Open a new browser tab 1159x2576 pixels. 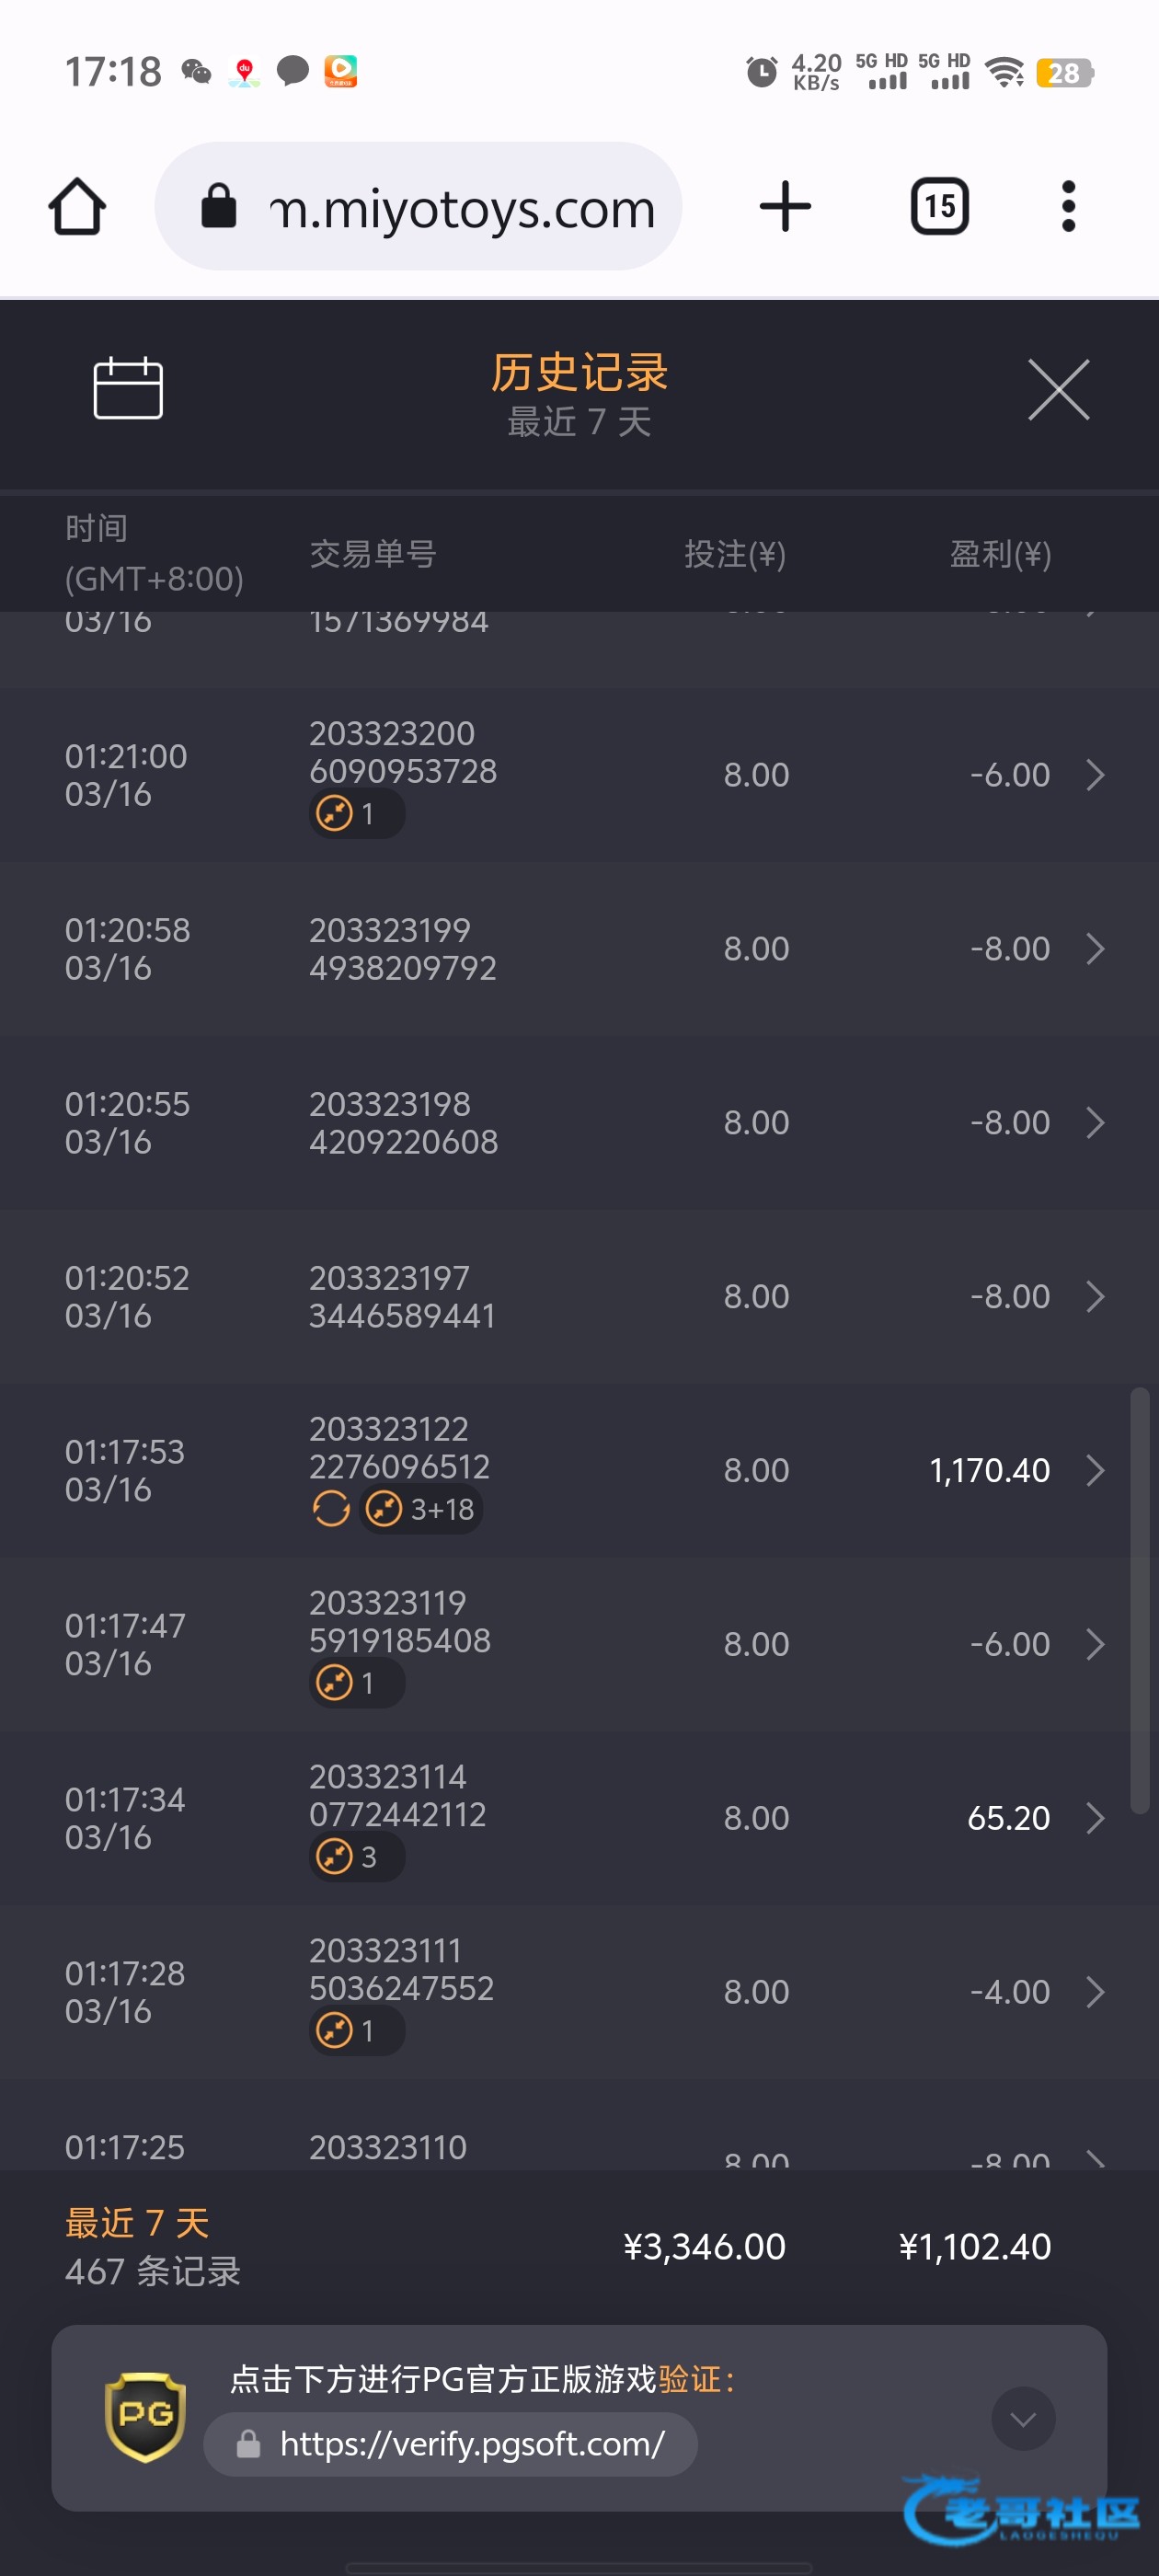point(785,207)
